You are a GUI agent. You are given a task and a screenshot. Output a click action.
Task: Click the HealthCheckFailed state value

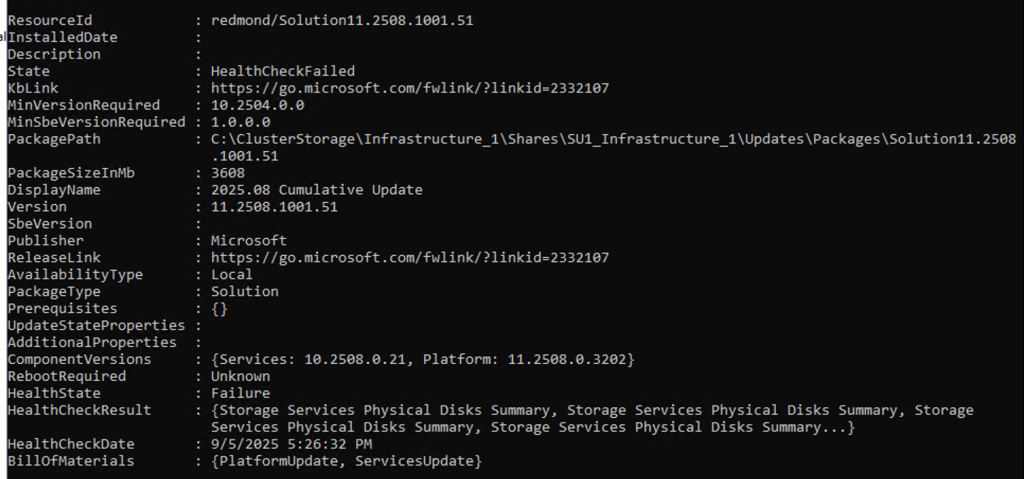coord(280,71)
